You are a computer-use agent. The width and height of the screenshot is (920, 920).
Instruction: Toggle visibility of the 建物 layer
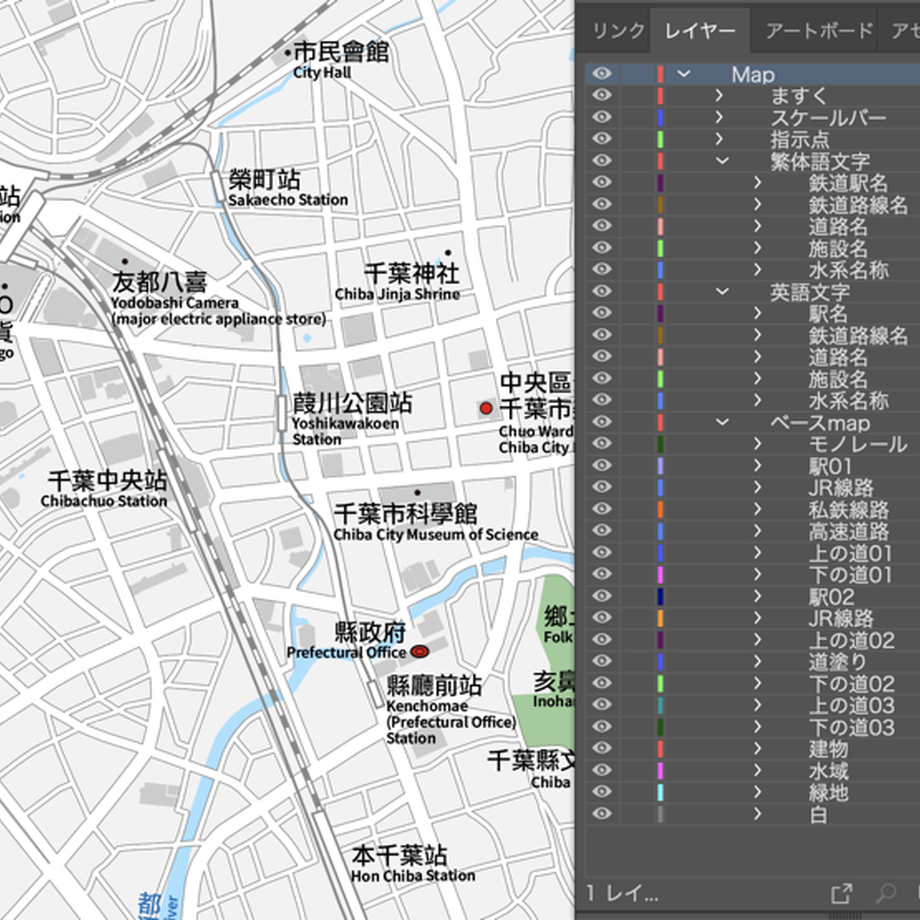602,748
